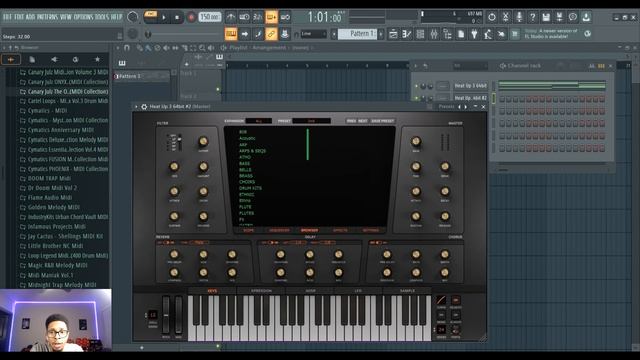Open the Mixer view icon
Screen dimensions: 640x360
coord(434,34)
